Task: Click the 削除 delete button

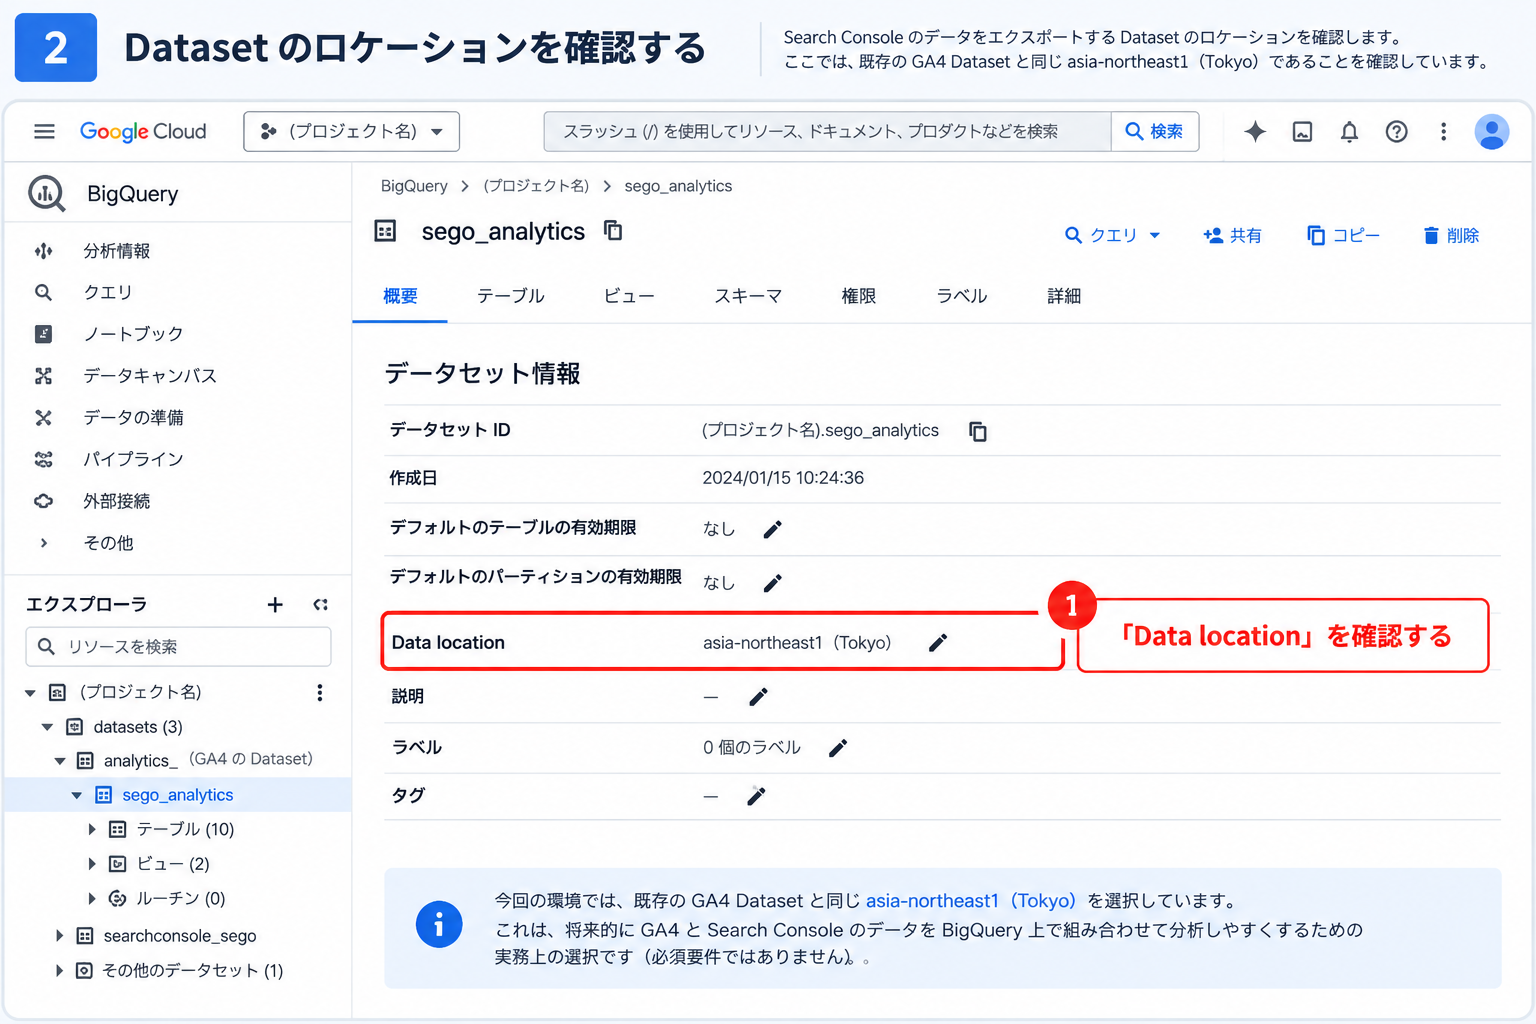Action: pyautogui.click(x=1451, y=235)
